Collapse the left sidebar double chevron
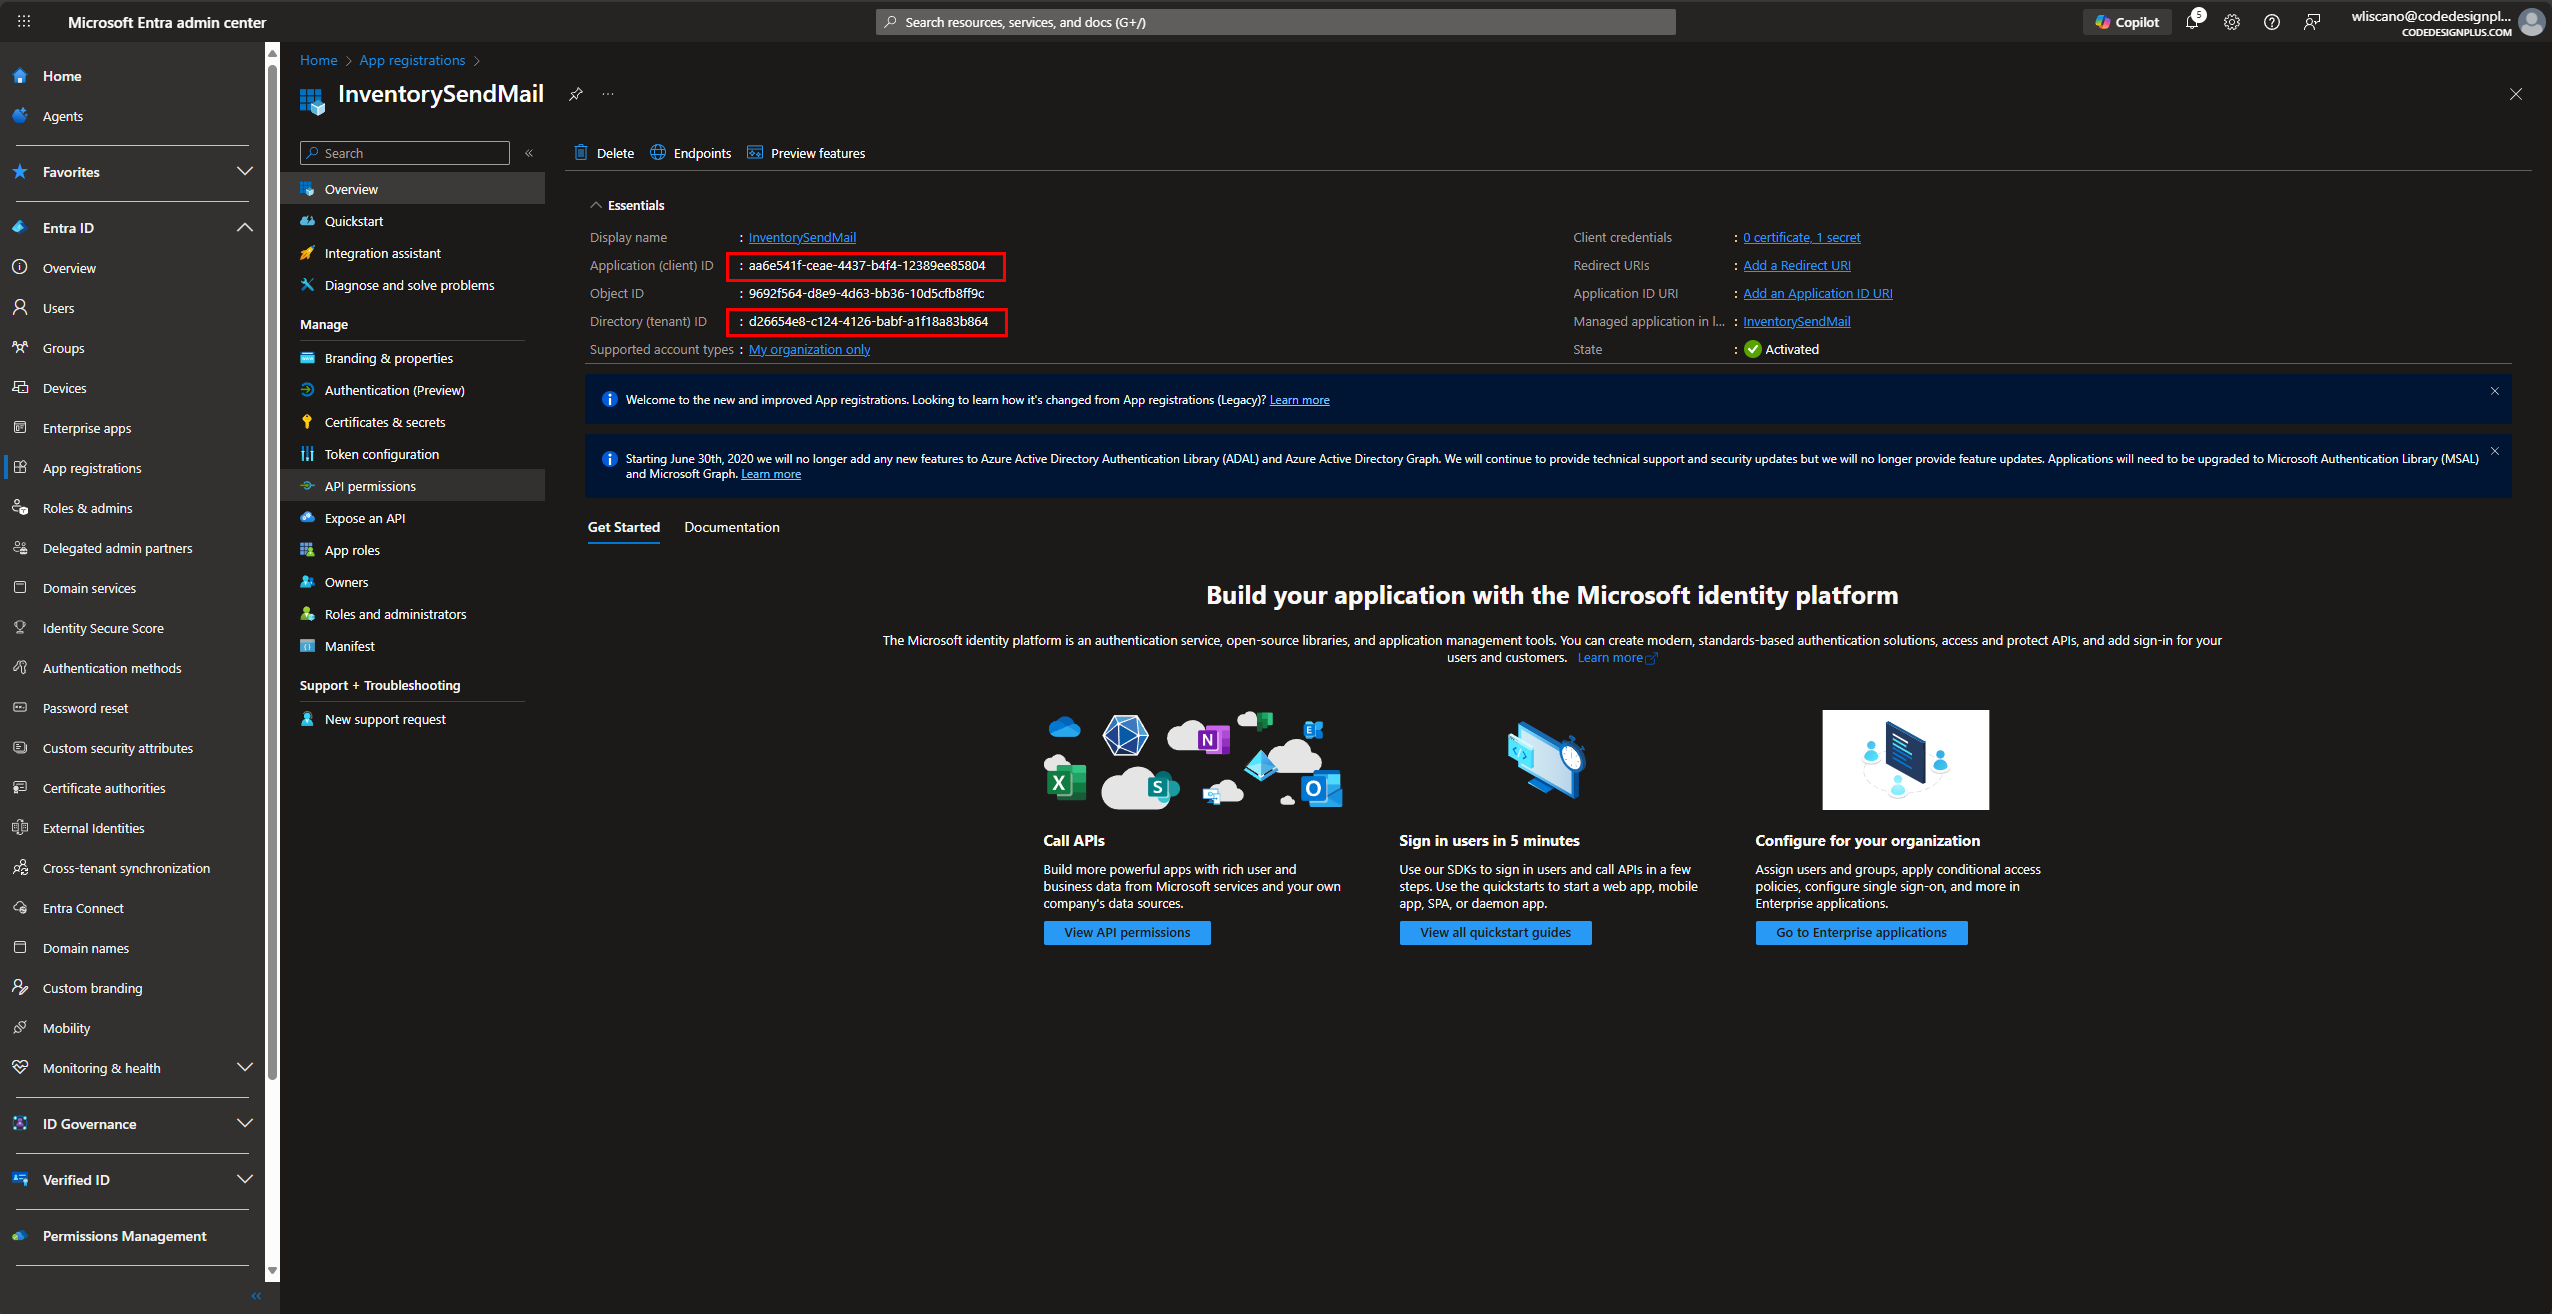 click(256, 1296)
